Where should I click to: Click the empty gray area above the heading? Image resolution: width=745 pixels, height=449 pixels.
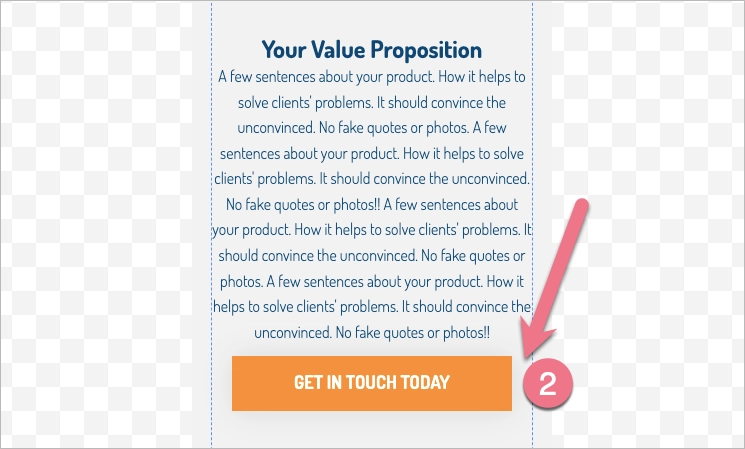[x=371, y=18]
